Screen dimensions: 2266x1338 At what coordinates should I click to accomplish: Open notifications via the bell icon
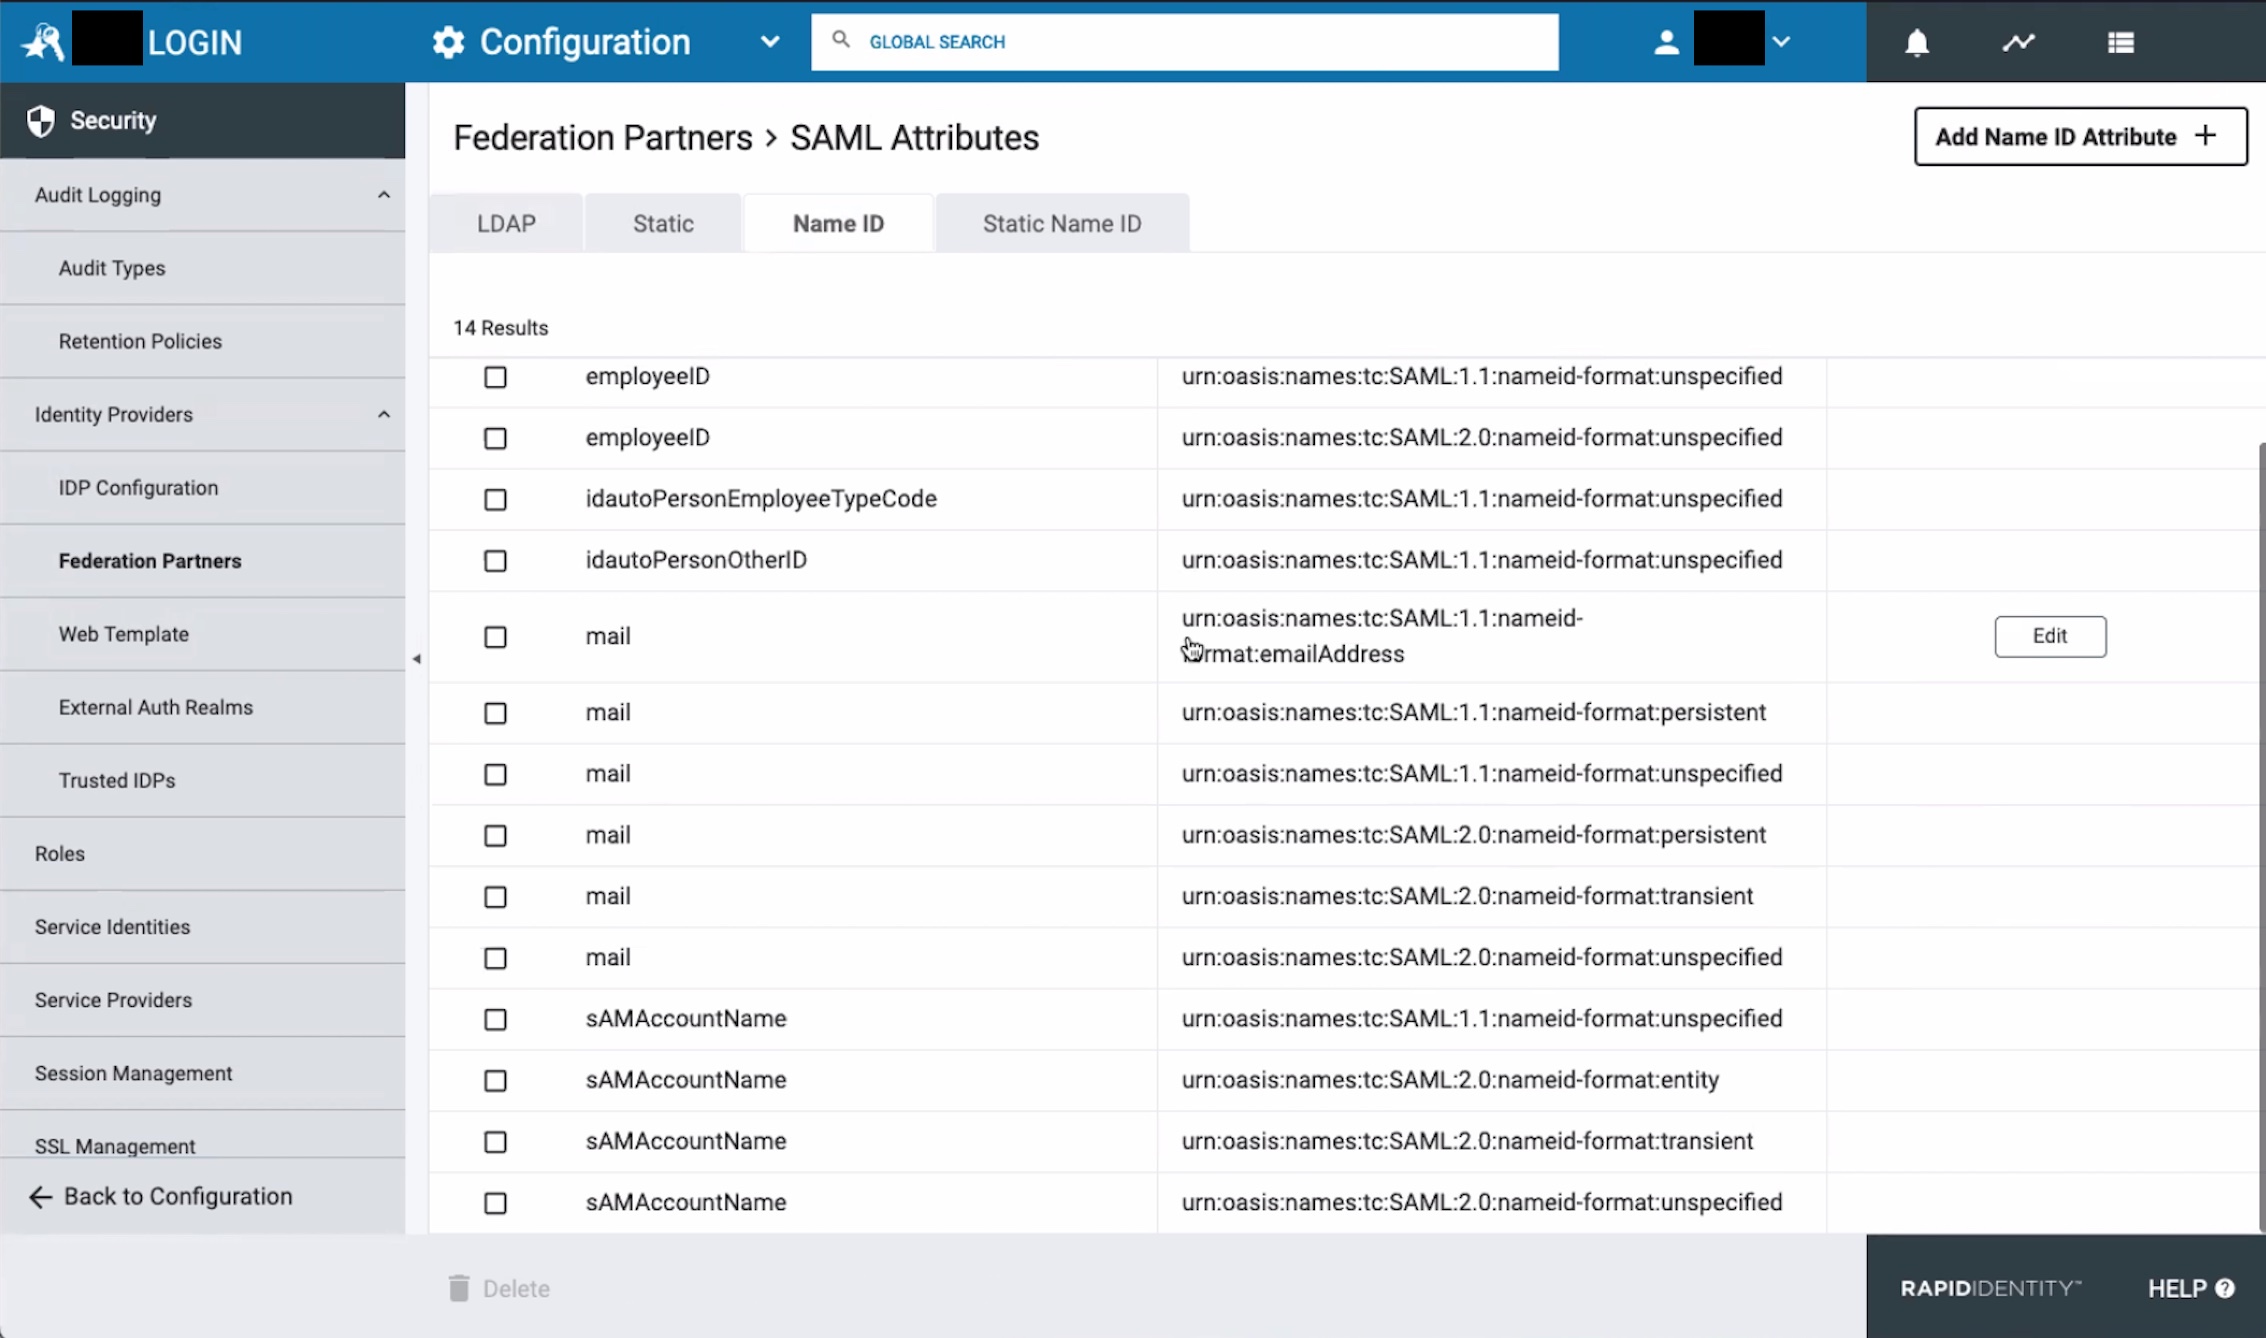pyautogui.click(x=1916, y=42)
